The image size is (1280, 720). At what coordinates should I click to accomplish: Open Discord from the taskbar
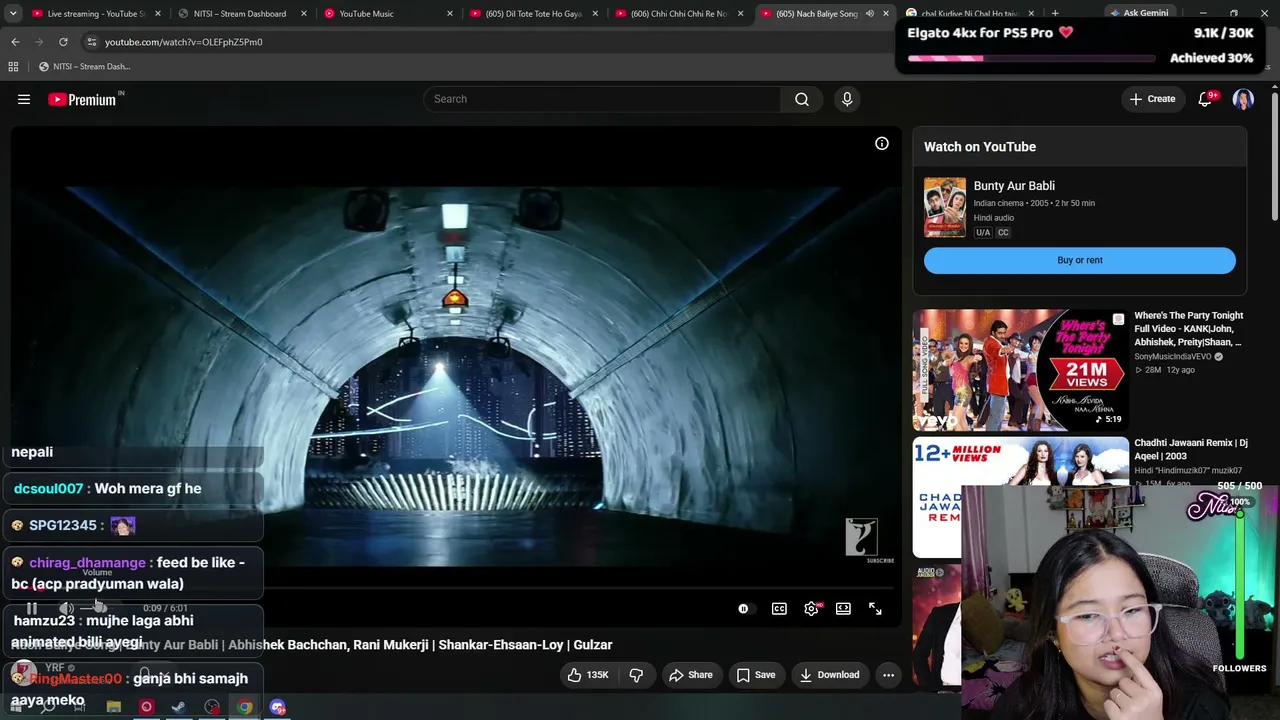(x=278, y=707)
